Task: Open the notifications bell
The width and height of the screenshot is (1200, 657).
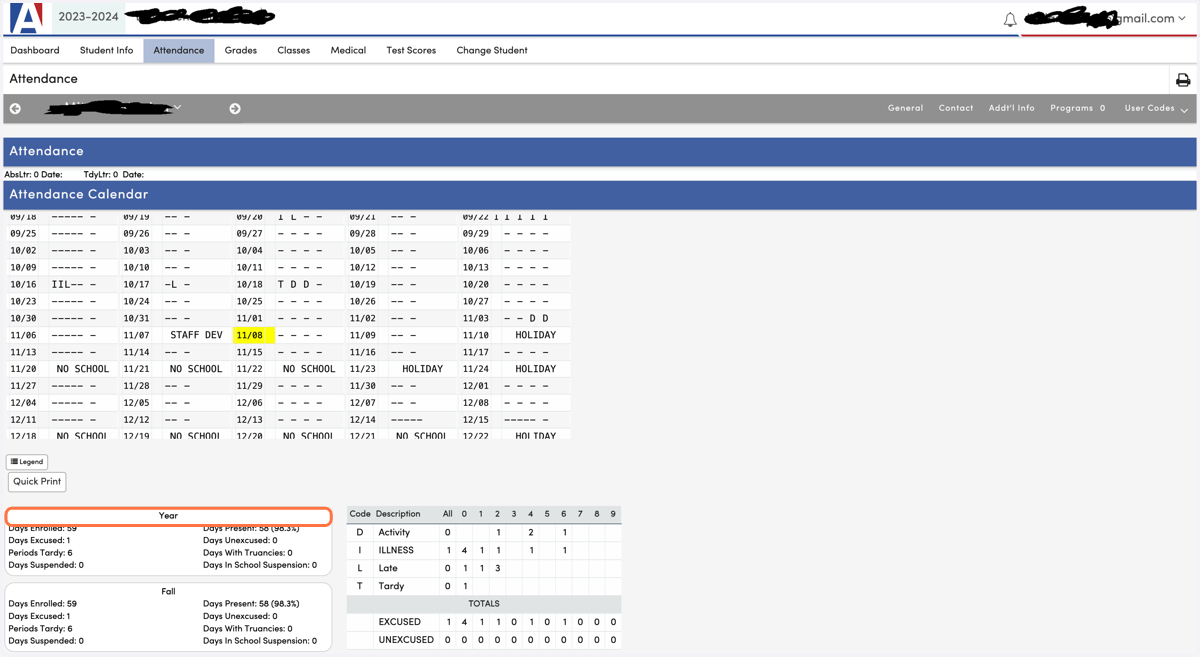Action: 1010,19
